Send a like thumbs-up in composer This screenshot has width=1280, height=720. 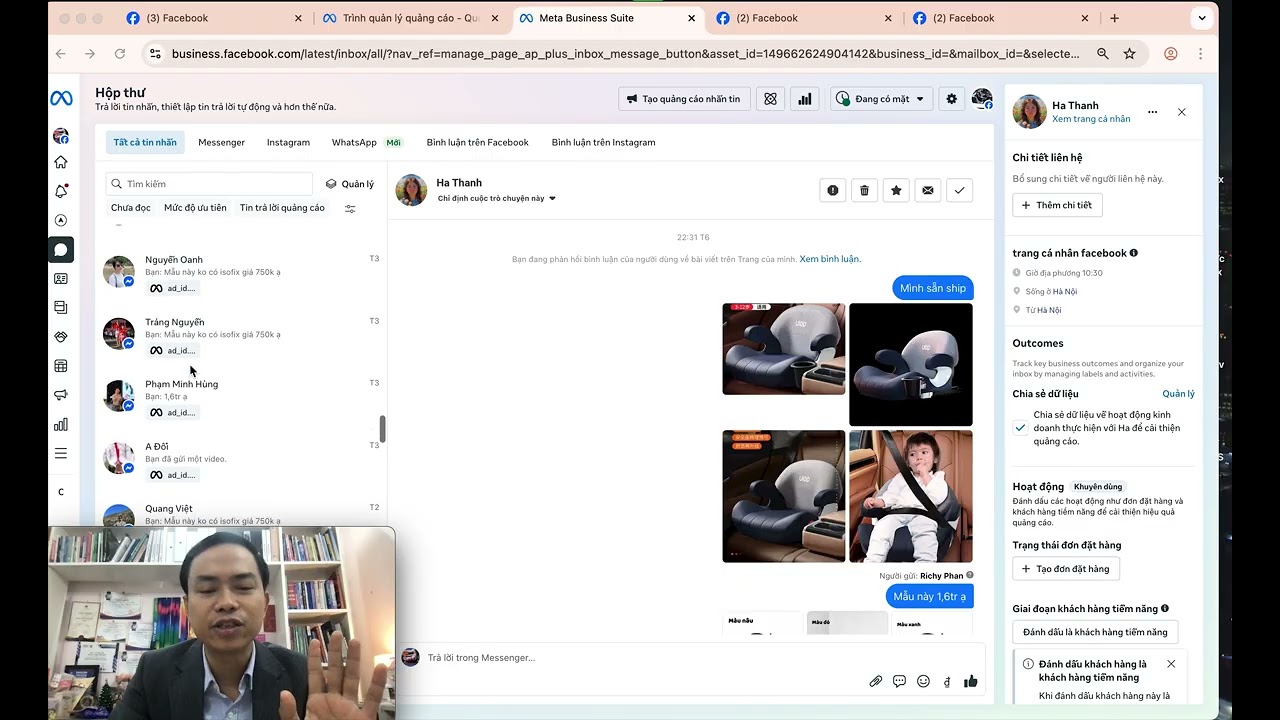pyautogui.click(x=970, y=681)
